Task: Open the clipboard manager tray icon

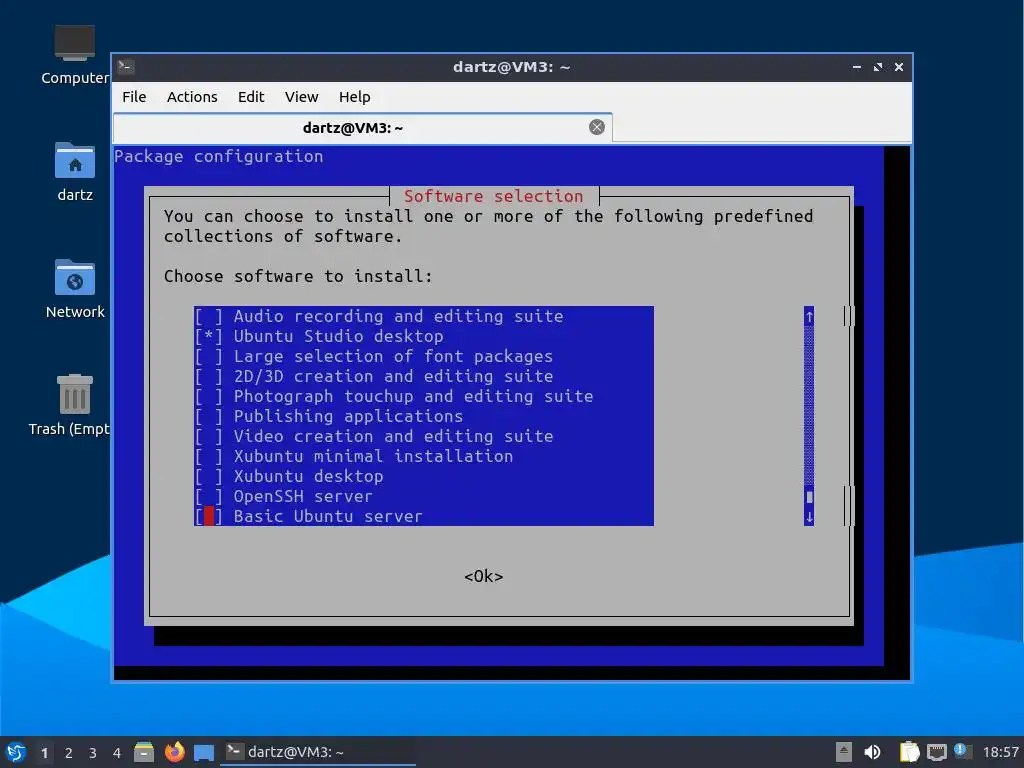Action: tap(909, 752)
